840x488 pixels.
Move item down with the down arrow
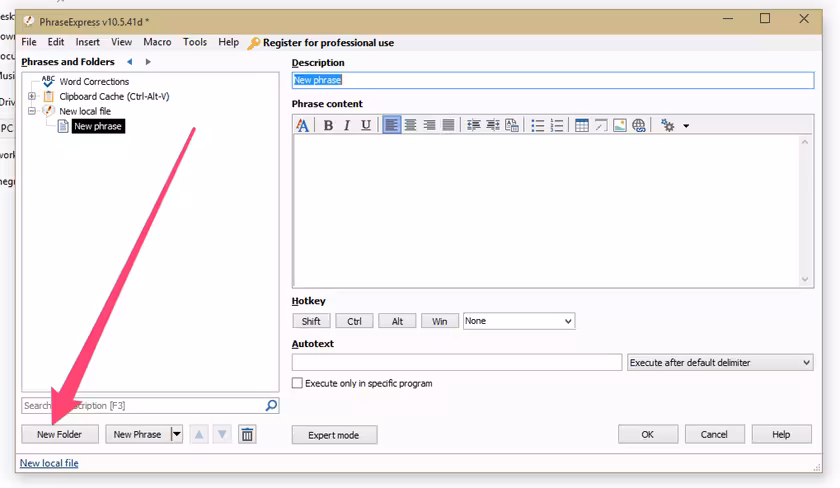[x=222, y=434]
